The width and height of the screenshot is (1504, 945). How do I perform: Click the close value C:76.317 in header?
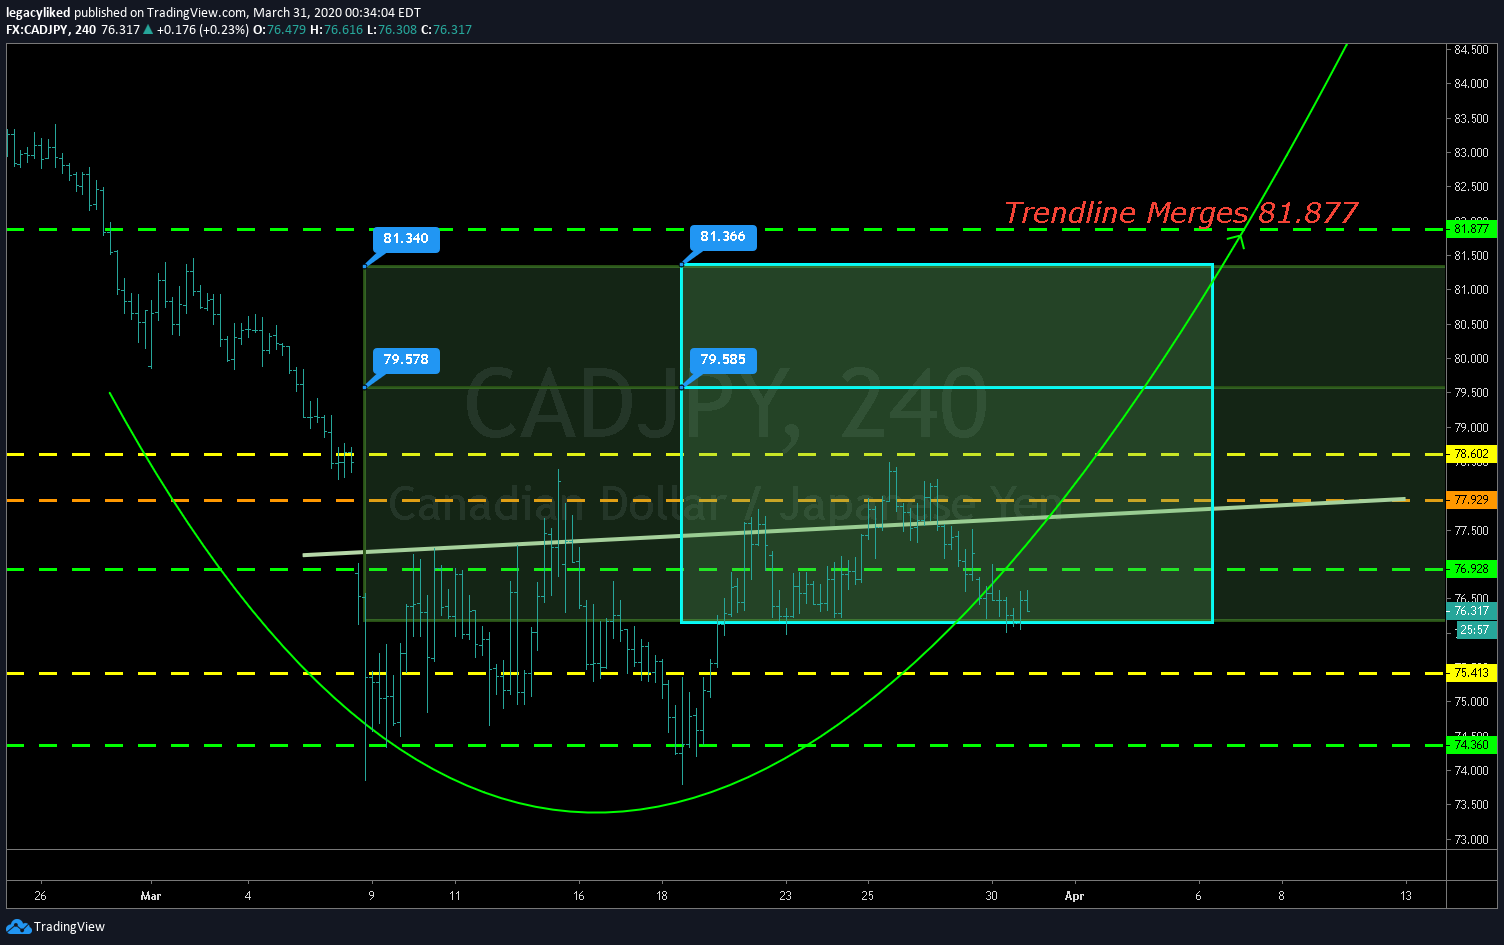[x=446, y=30]
